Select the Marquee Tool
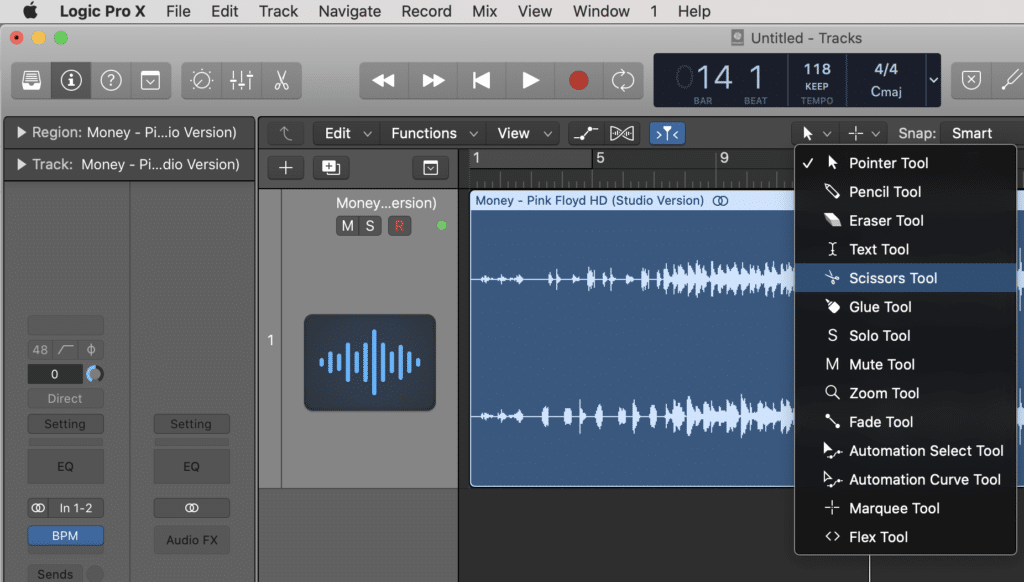 890,508
